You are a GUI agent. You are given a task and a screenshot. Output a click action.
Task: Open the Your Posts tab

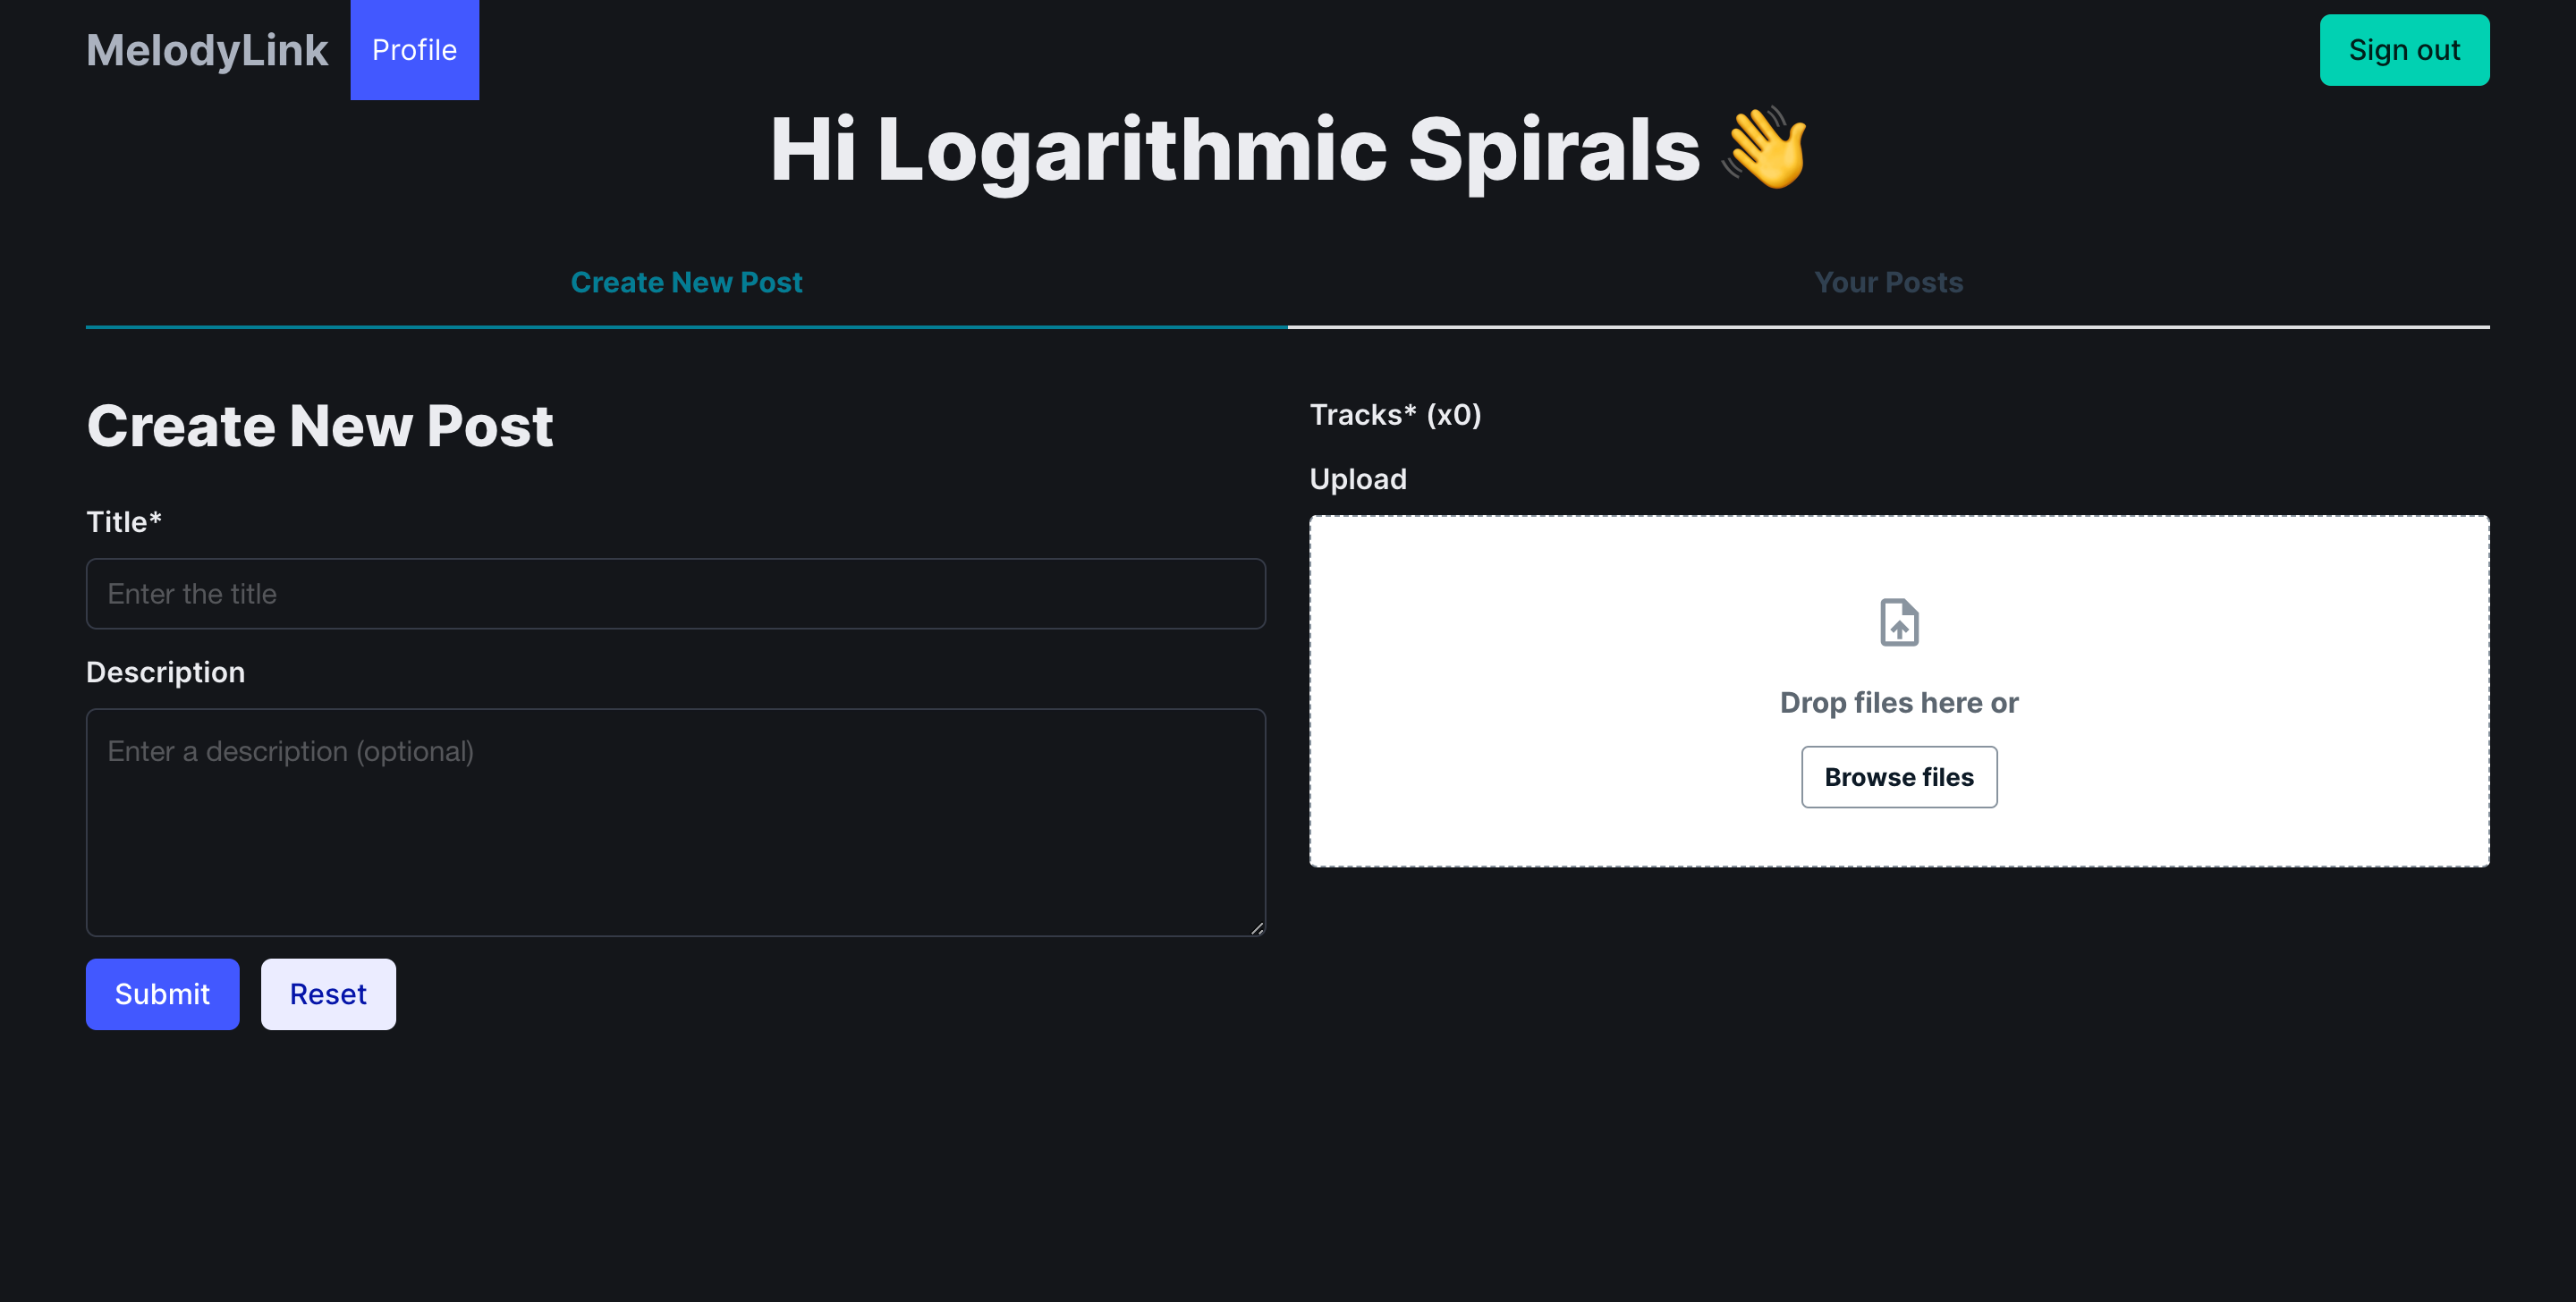(x=1888, y=282)
